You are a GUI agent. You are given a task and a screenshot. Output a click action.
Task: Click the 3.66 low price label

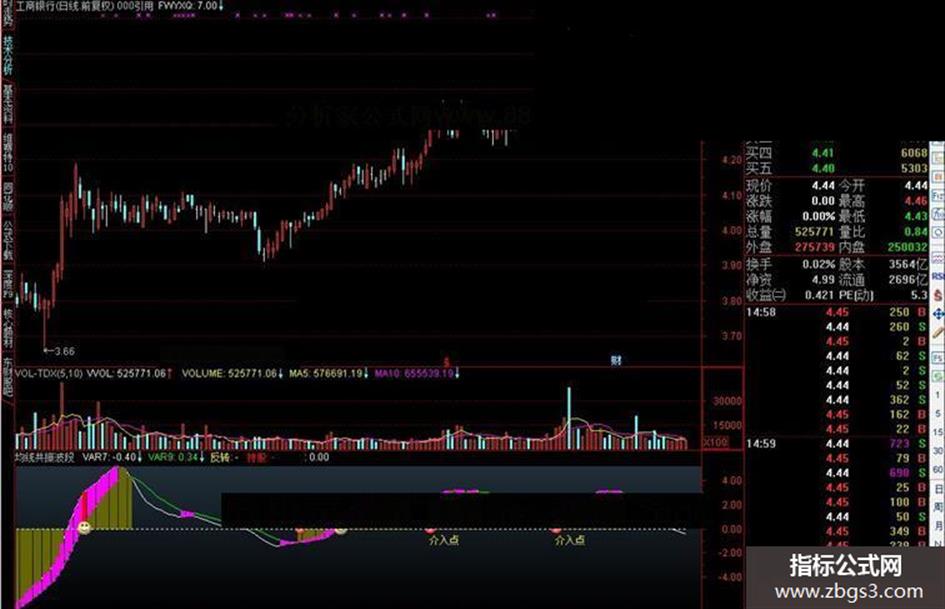63,351
